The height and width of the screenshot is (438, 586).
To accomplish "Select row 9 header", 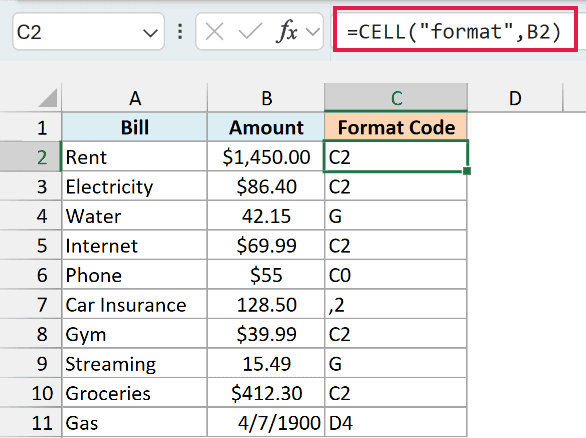I will coord(31,363).
